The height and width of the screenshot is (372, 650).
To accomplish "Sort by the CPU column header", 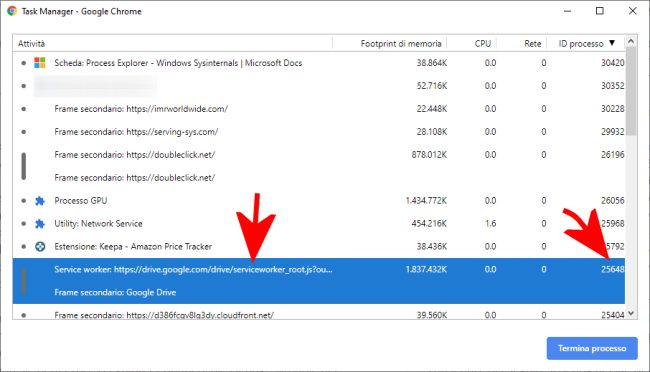I will pos(483,44).
